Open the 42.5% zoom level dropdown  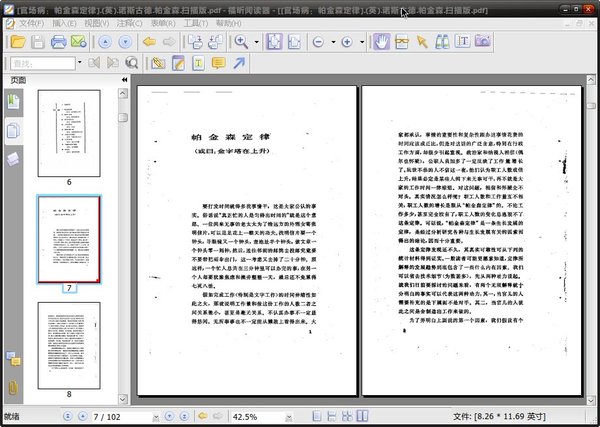289,417
